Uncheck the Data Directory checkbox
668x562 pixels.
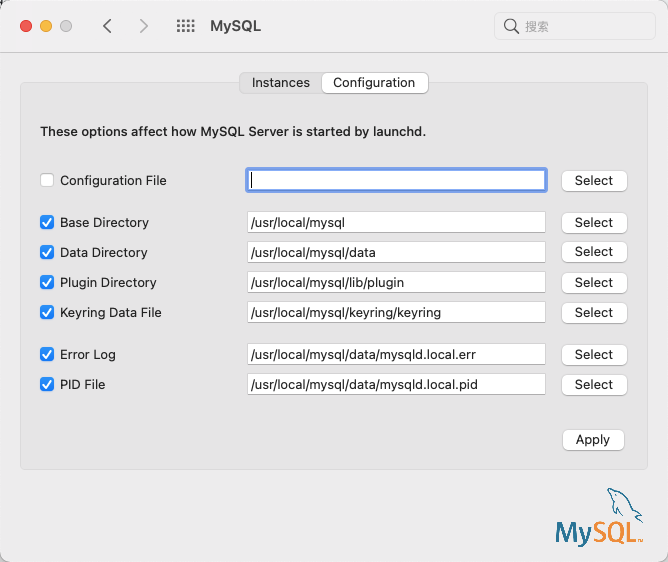[47, 252]
